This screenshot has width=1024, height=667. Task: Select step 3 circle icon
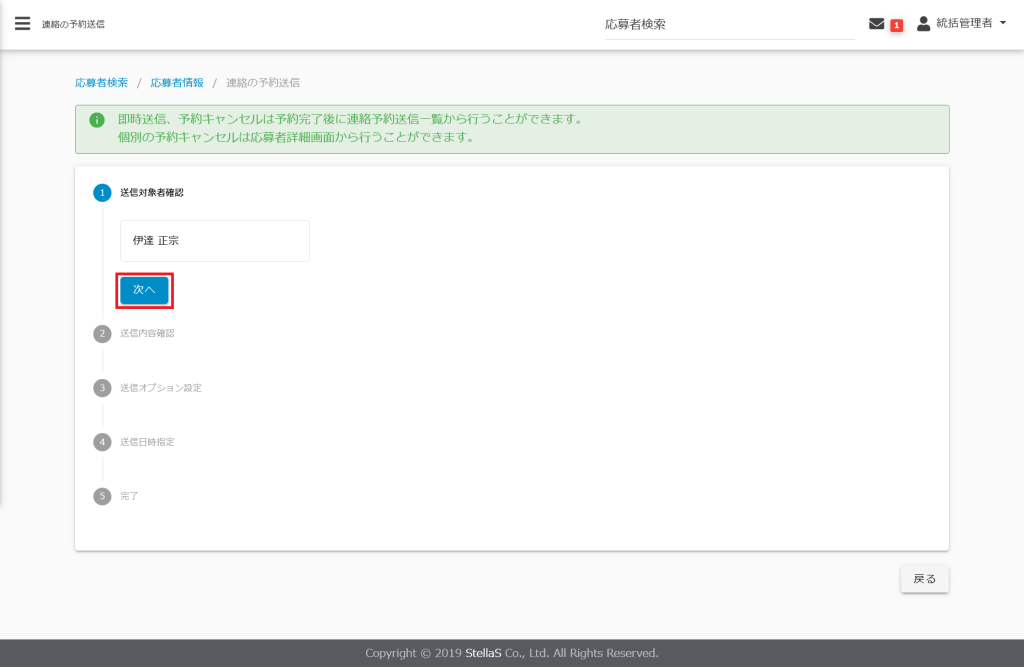(x=102, y=387)
